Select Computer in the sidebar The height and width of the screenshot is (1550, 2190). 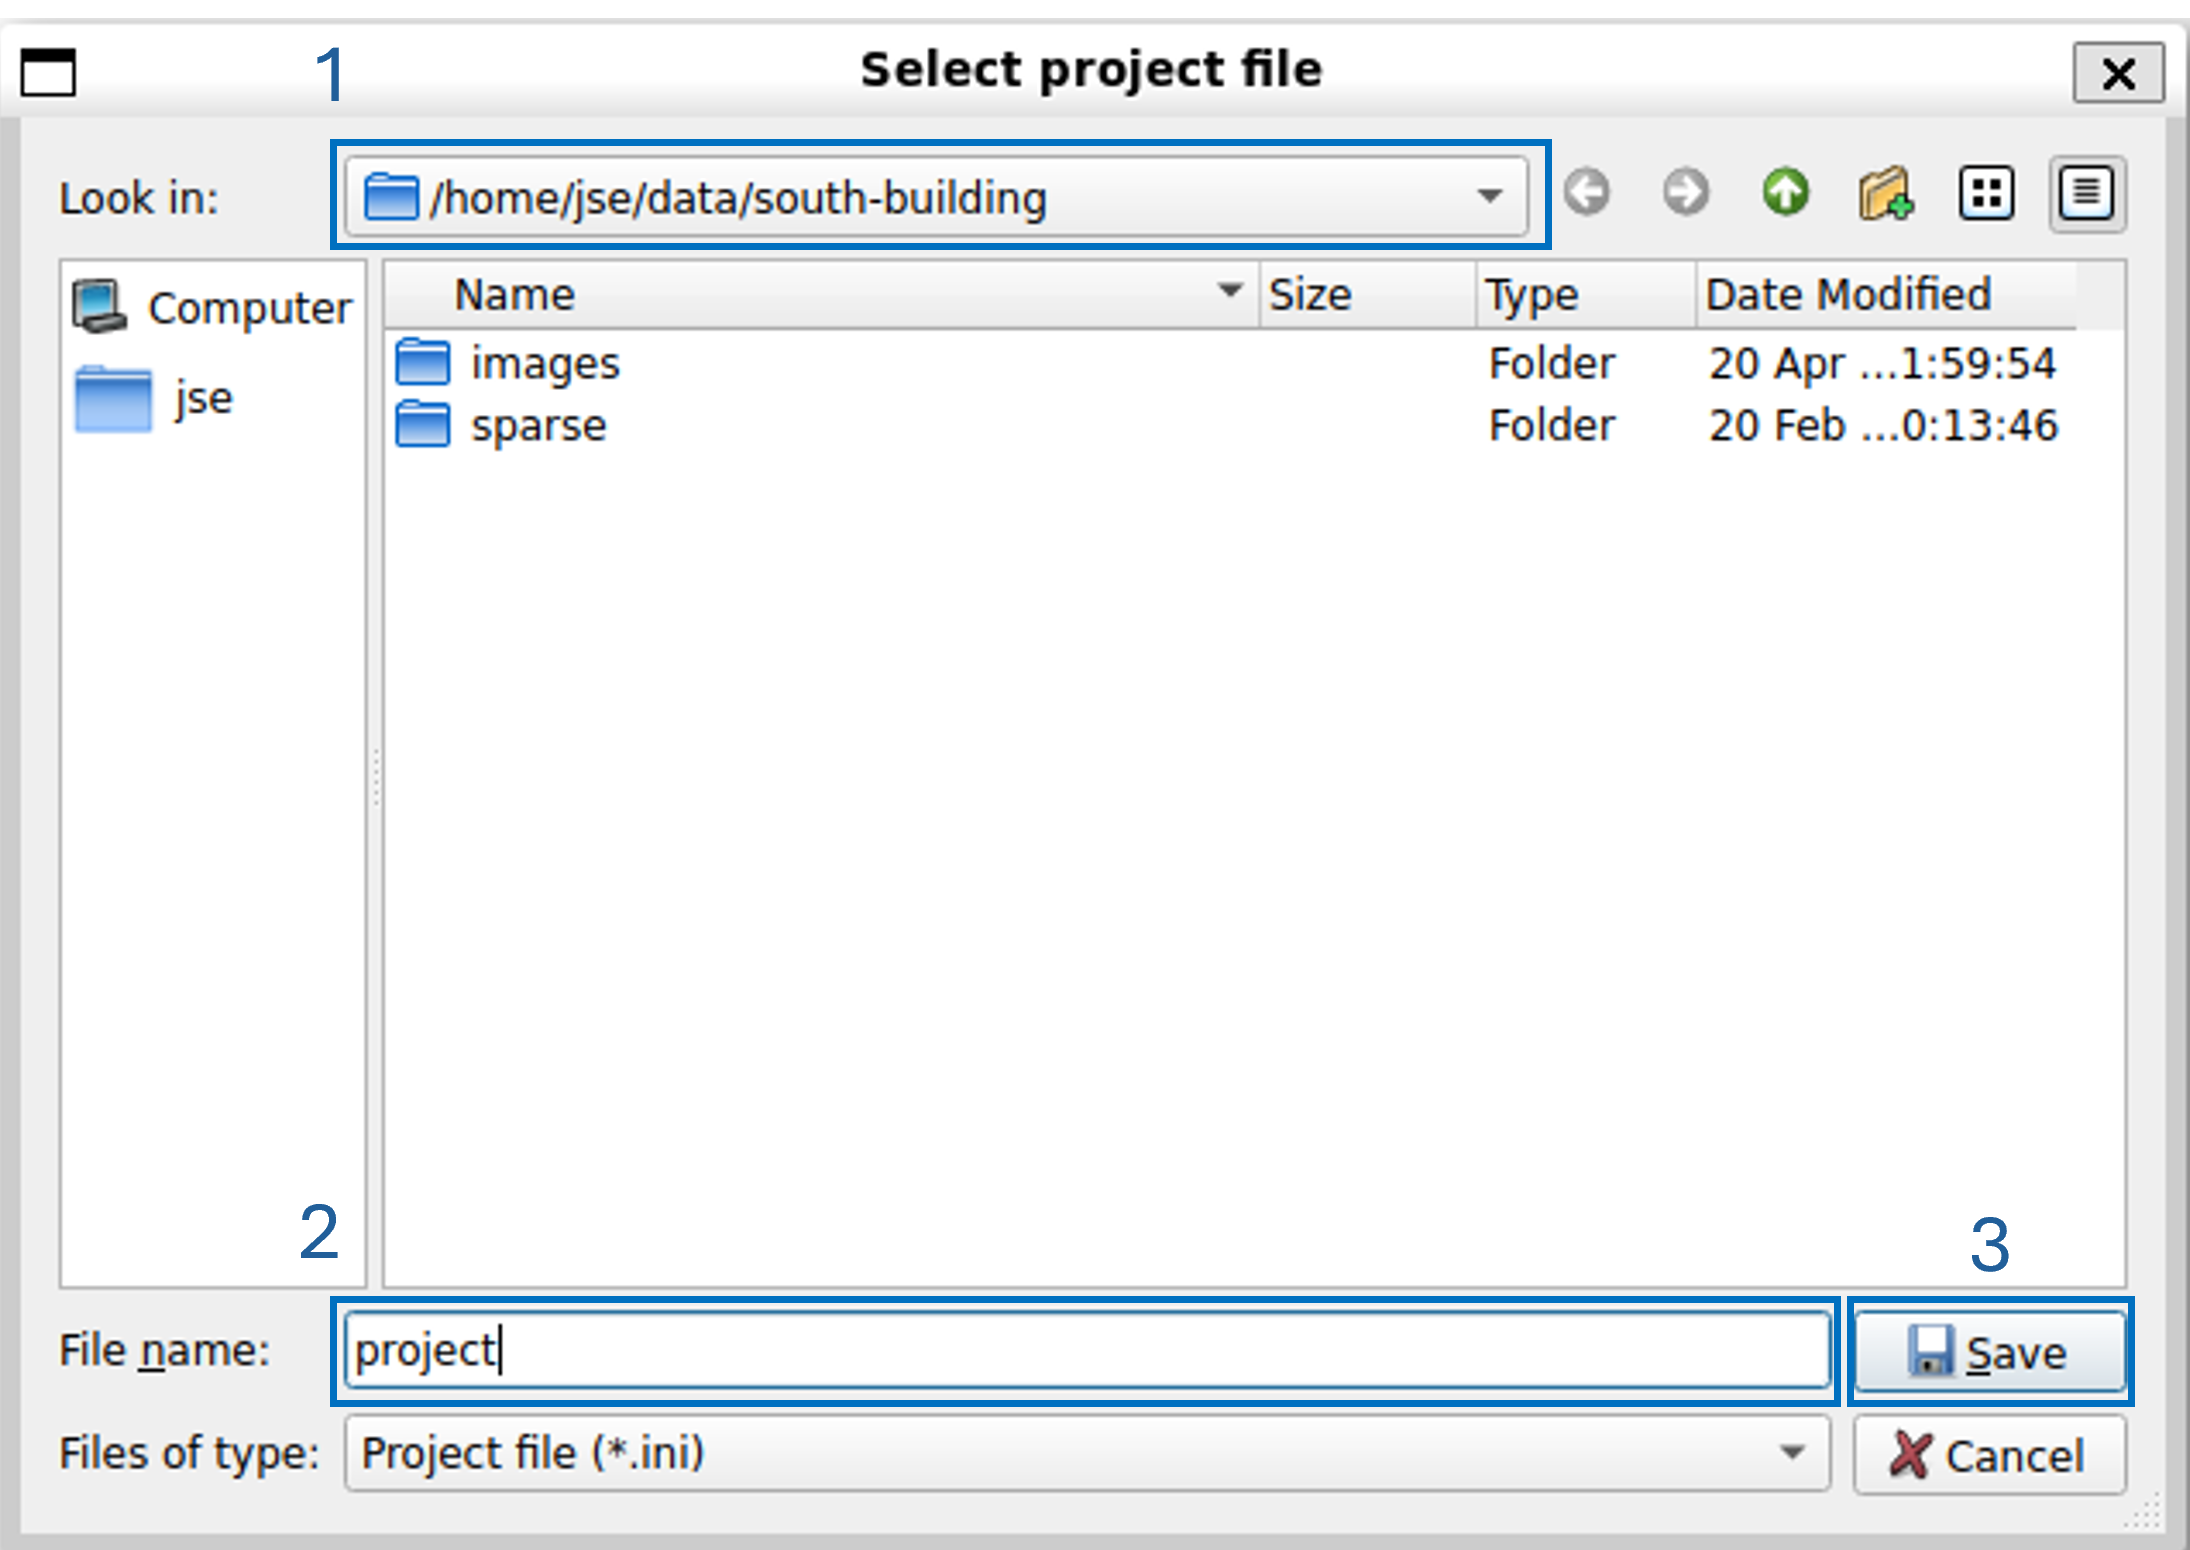click(x=213, y=307)
